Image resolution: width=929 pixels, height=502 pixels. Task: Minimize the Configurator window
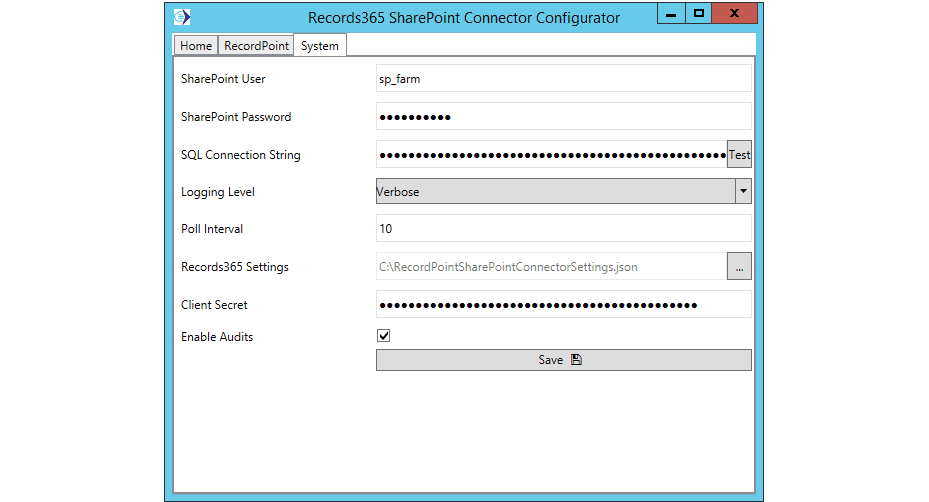coord(671,14)
